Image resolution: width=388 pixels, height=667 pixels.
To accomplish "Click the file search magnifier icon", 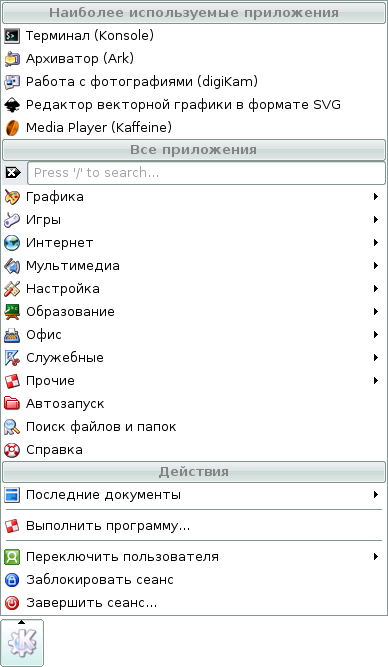I will [x=12, y=427].
